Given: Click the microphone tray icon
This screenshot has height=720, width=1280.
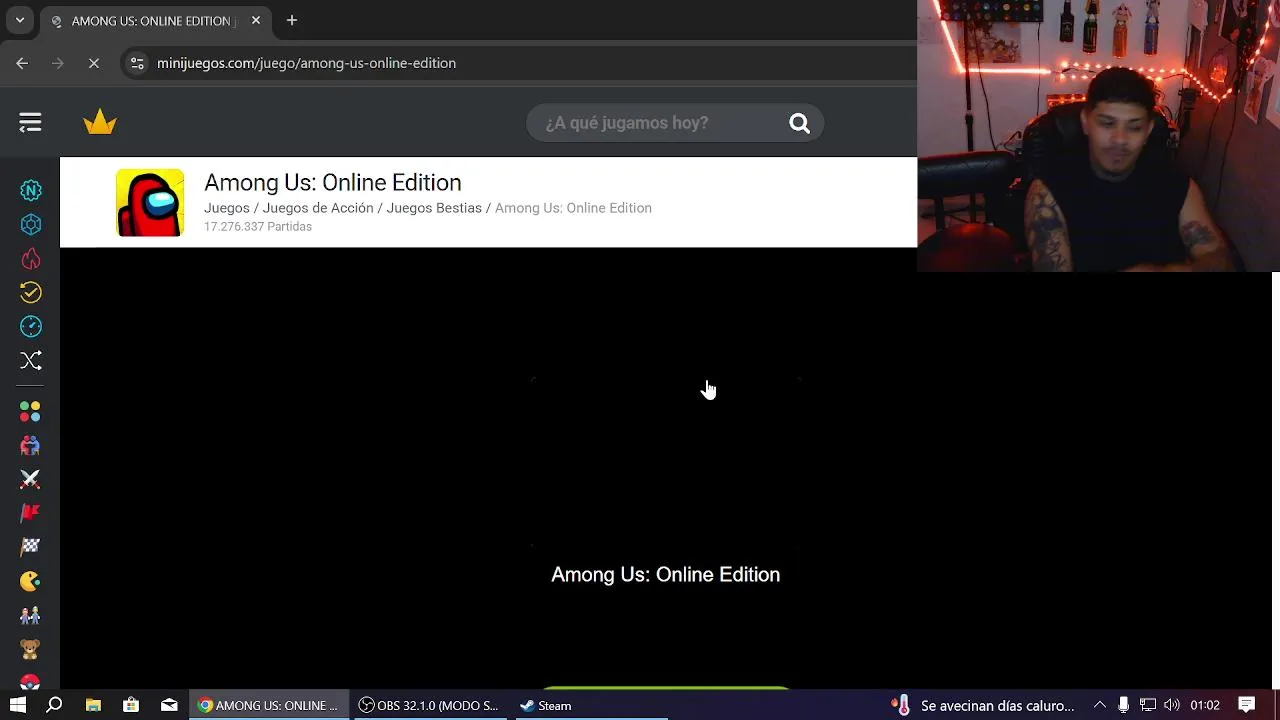Looking at the screenshot, I should pyautogui.click(x=1124, y=705).
